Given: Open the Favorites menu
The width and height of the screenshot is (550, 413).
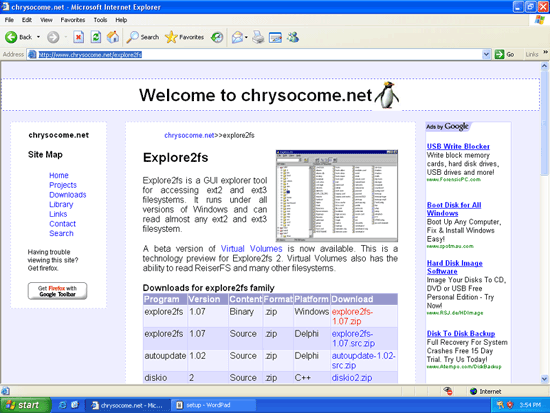Looking at the screenshot, I should click(x=73, y=20).
